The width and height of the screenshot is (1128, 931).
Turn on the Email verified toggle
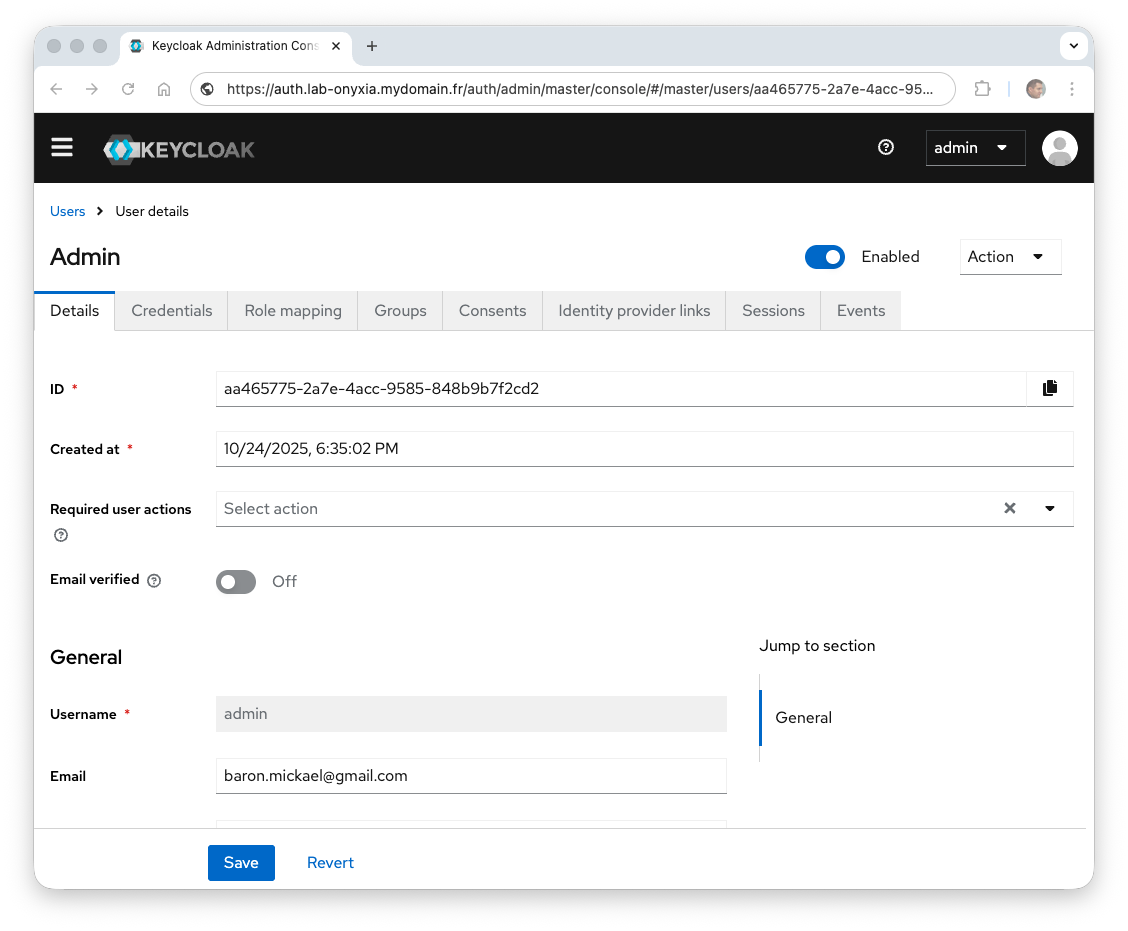(x=236, y=581)
